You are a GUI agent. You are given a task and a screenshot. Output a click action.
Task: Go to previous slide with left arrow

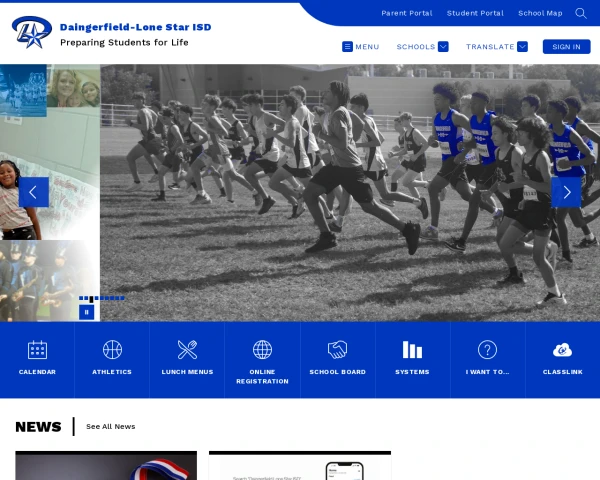(x=34, y=192)
